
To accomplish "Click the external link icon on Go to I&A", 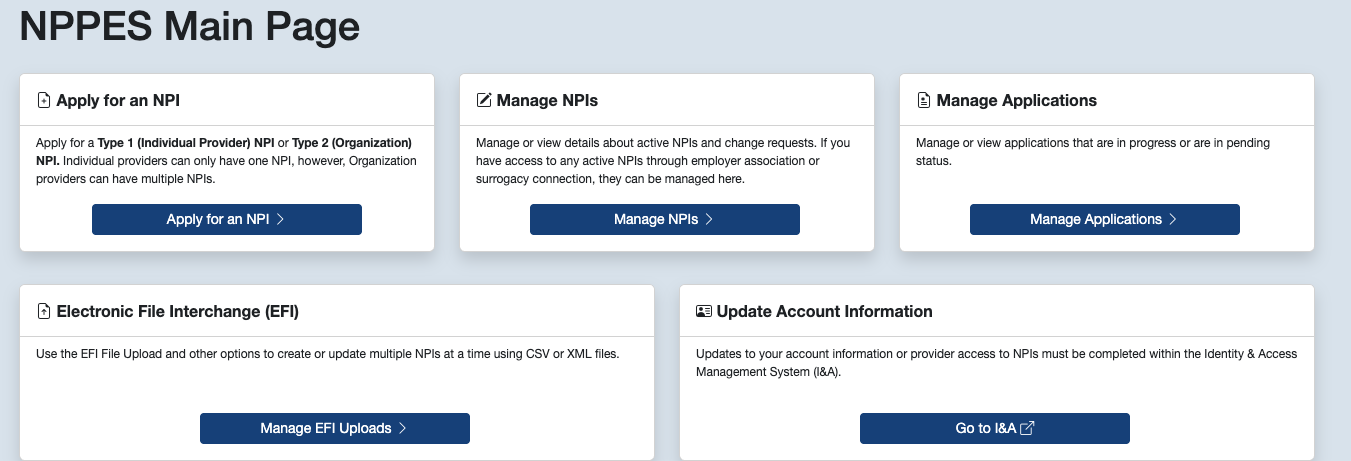I will [x=1027, y=428].
